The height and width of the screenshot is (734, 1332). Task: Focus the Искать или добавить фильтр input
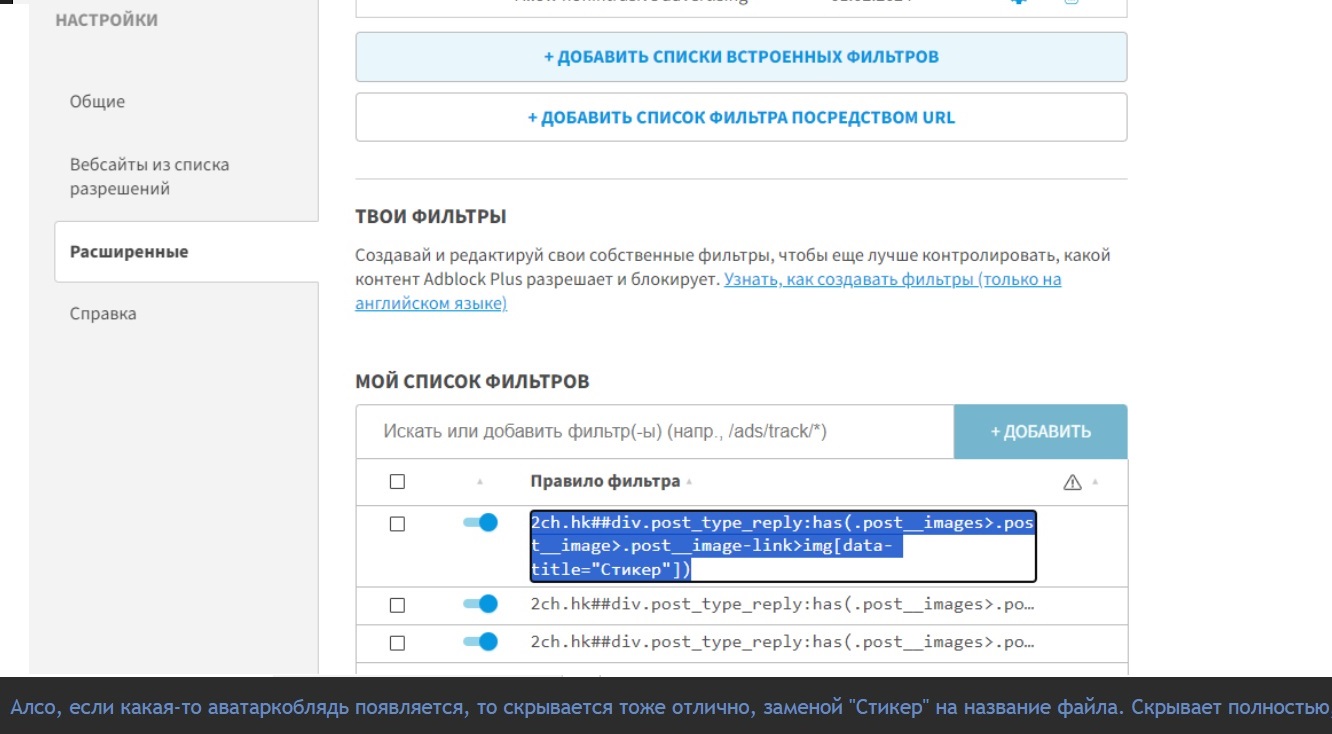(x=655, y=432)
